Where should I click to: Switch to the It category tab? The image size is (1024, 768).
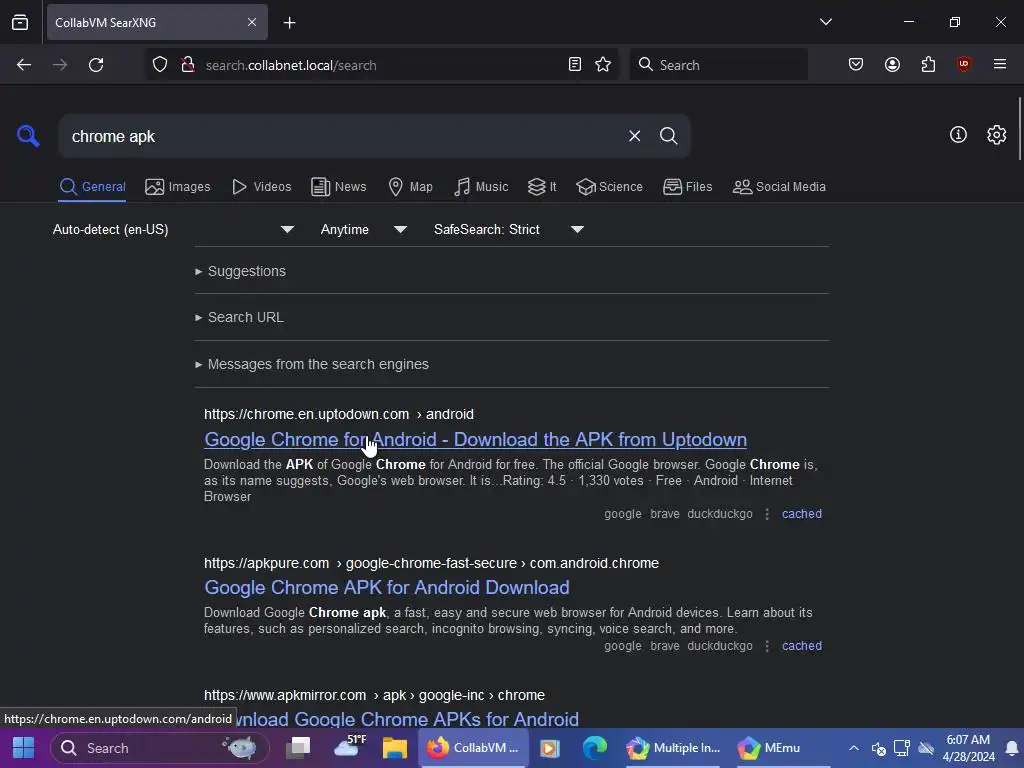click(x=542, y=187)
